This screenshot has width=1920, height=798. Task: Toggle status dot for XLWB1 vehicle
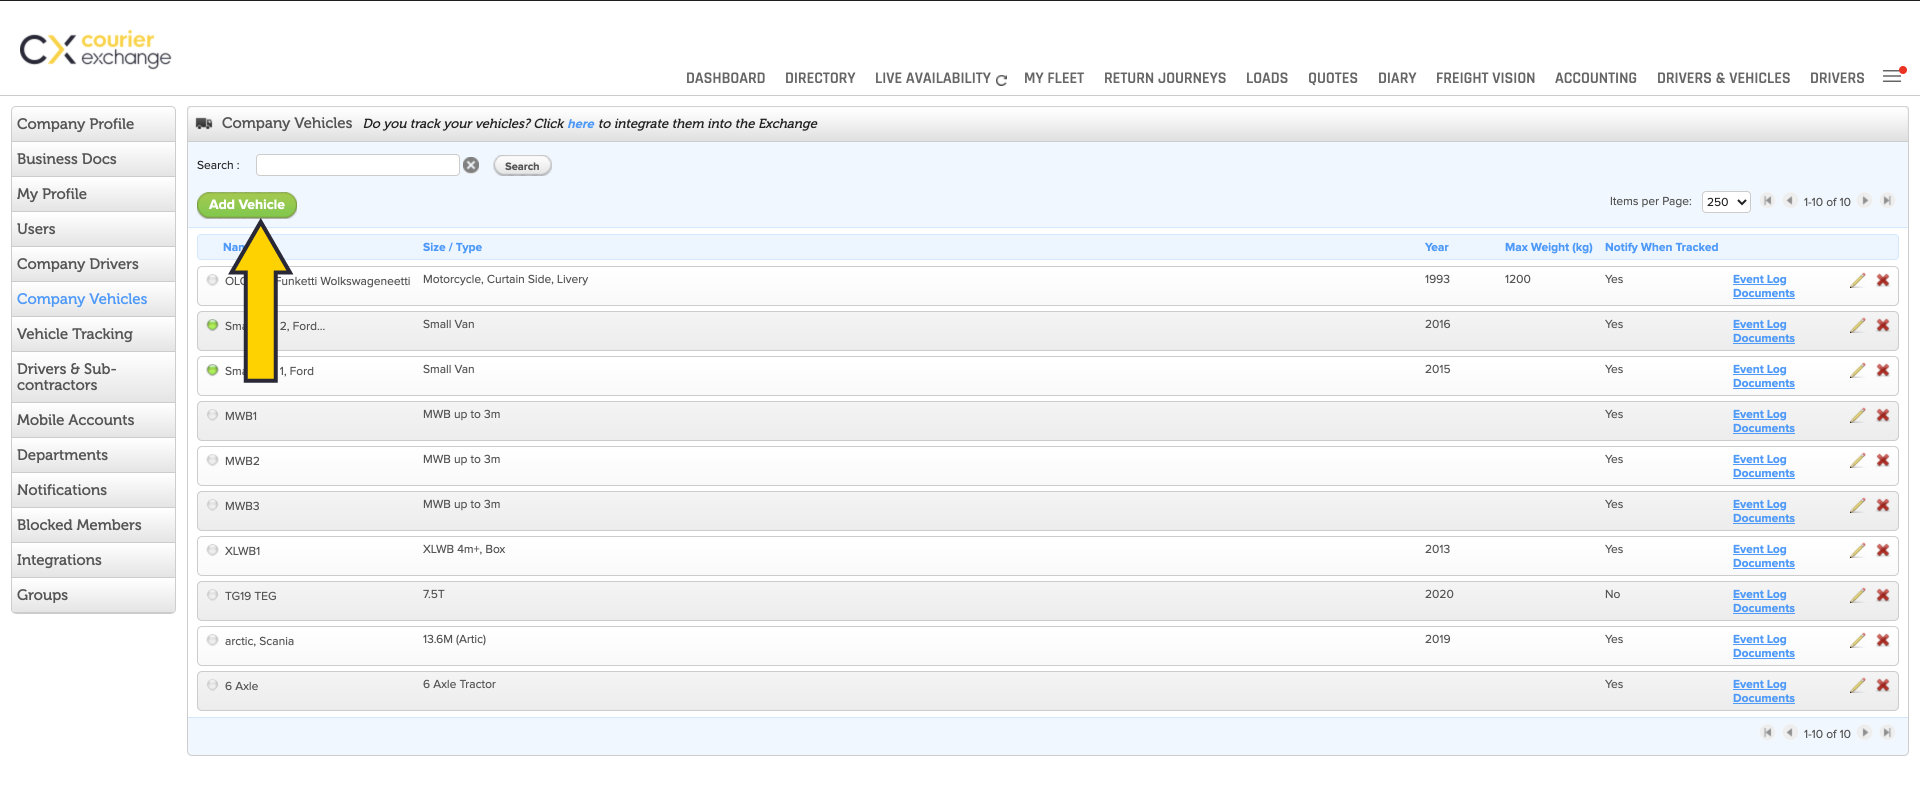click(x=213, y=550)
